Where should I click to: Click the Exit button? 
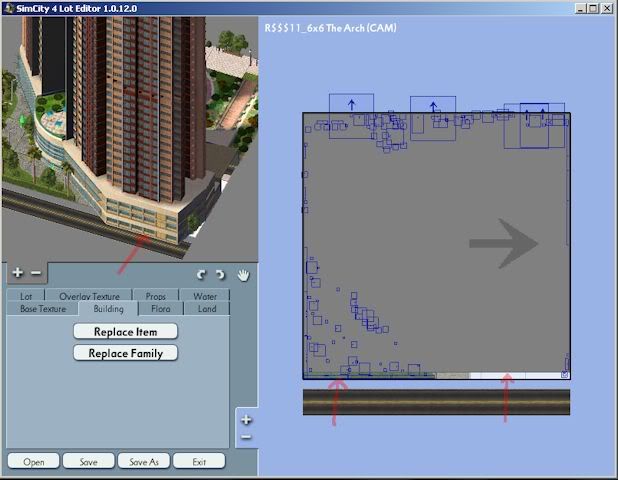pyautogui.click(x=199, y=461)
